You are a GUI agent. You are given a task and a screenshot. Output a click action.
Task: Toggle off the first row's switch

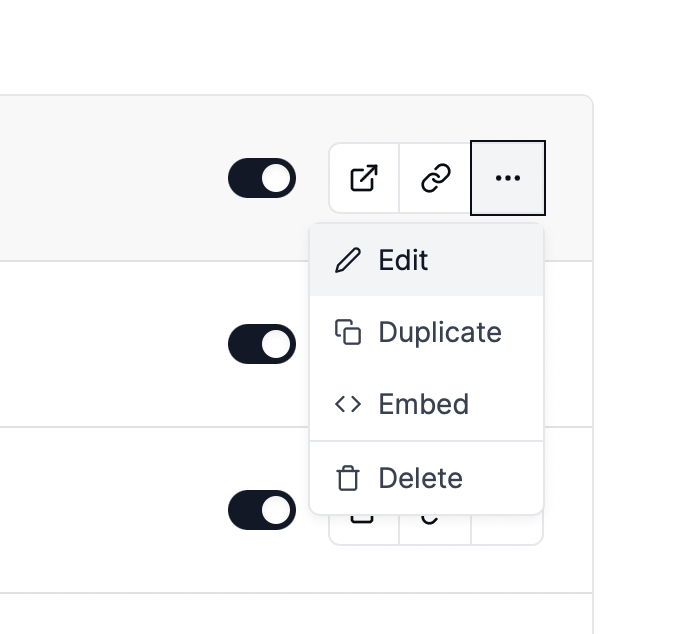(x=262, y=178)
